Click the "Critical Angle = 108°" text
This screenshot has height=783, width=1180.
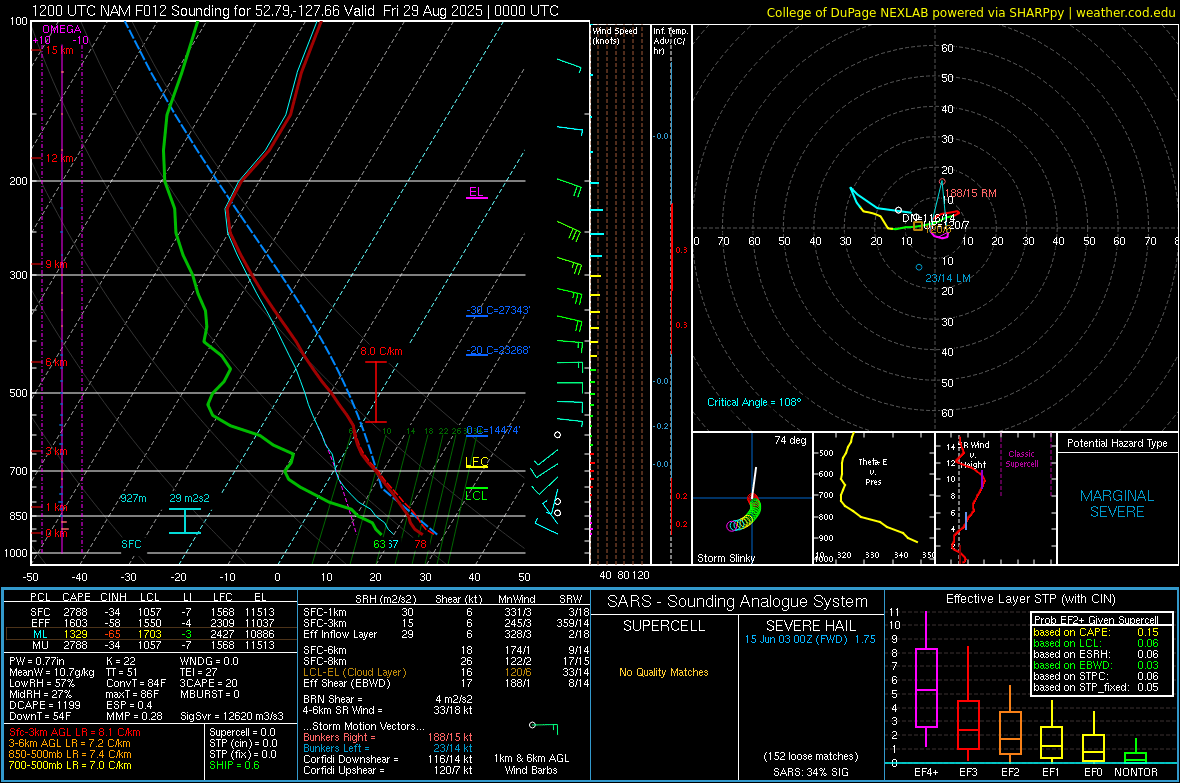754,402
